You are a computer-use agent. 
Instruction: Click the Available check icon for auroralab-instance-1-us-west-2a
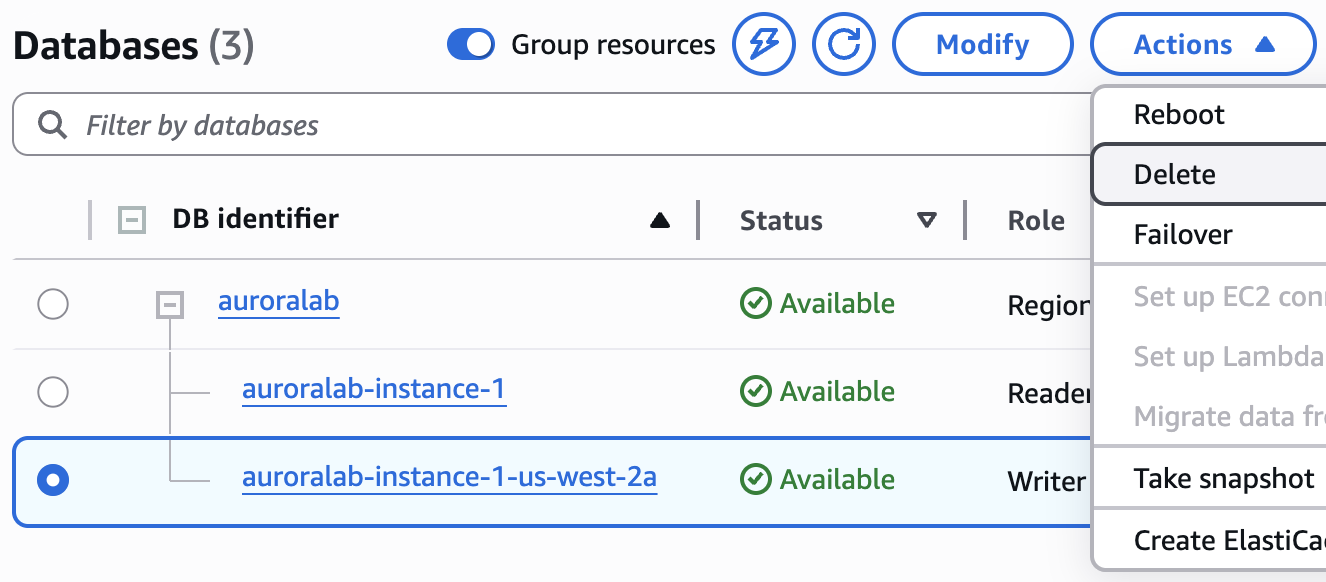click(x=755, y=479)
